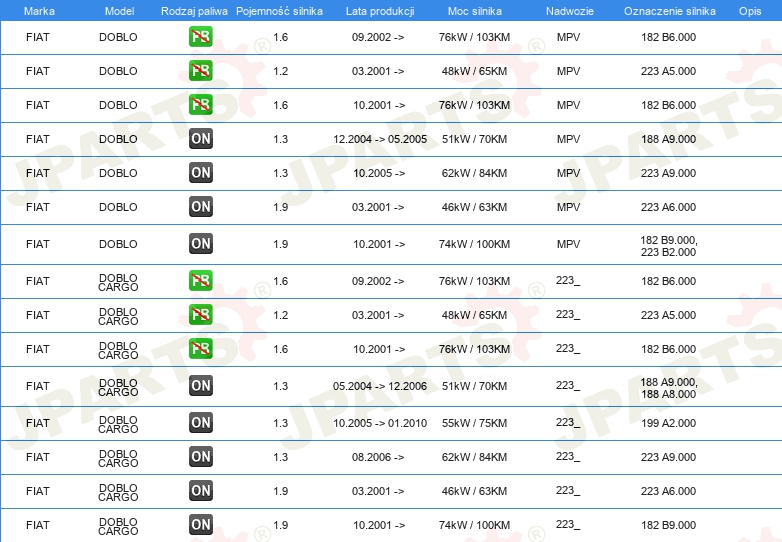Click ON diesel icon for Doblo MPV 74kW row
This screenshot has height=542, width=782.
pos(200,244)
